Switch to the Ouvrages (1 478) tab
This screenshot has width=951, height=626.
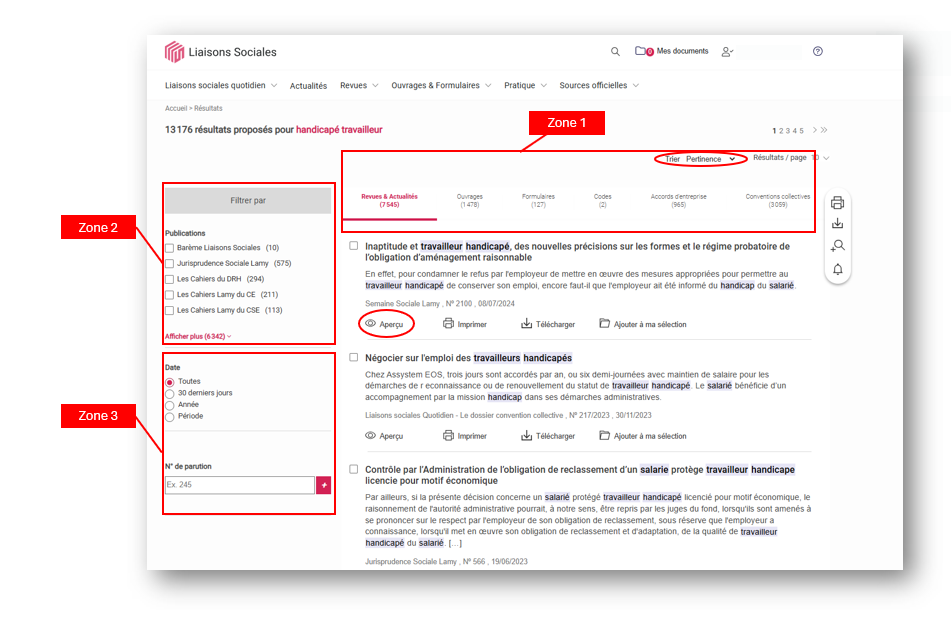coord(469,201)
